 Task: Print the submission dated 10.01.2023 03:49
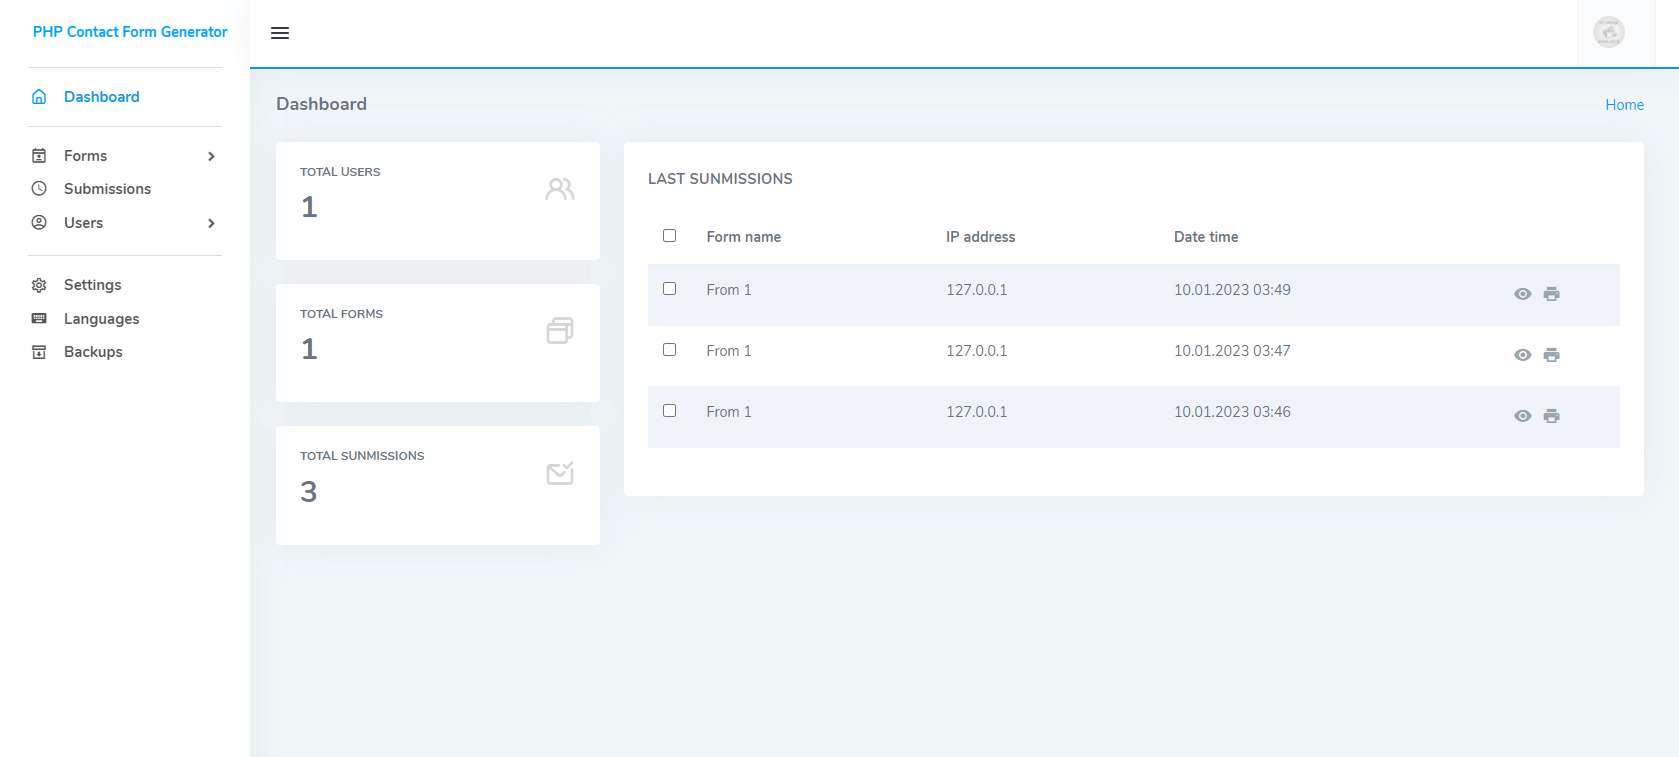[1551, 294]
